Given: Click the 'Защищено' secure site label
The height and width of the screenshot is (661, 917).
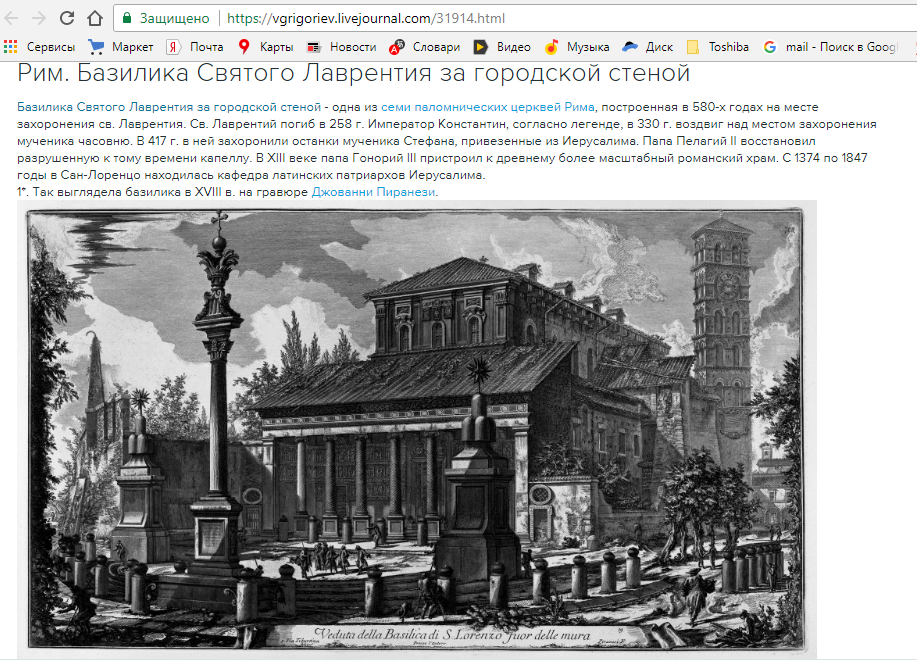Looking at the screenshot, I should tap(174, 18).
